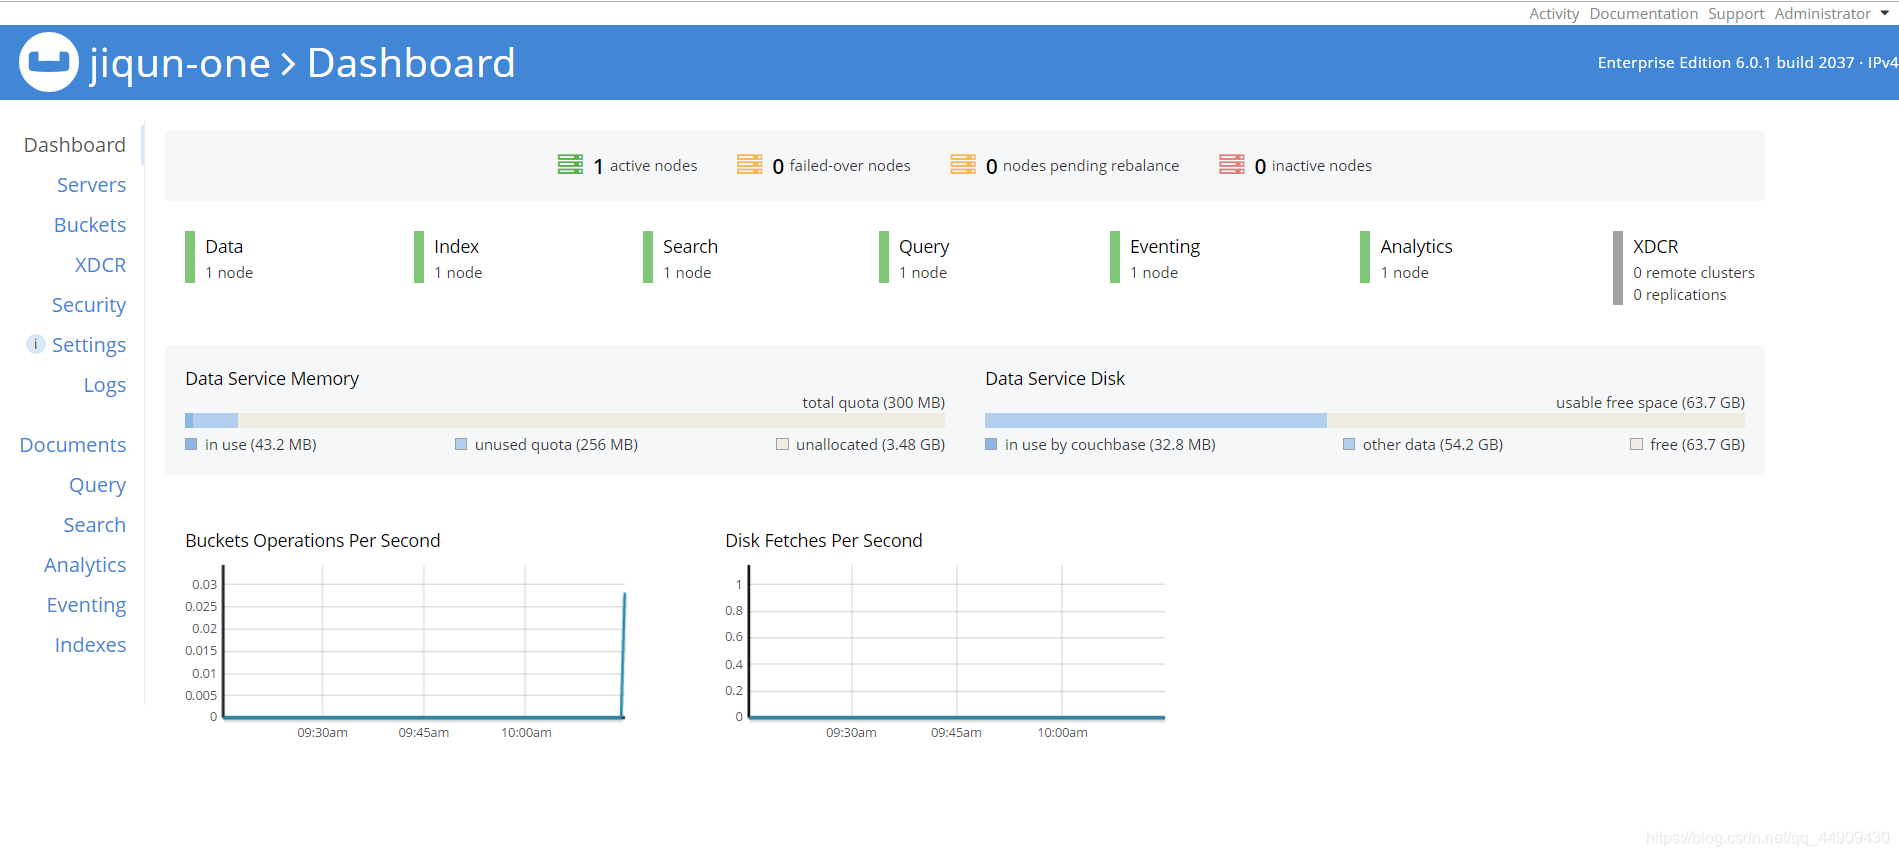
Task: Open the Security section
Action: pos(89,305)
